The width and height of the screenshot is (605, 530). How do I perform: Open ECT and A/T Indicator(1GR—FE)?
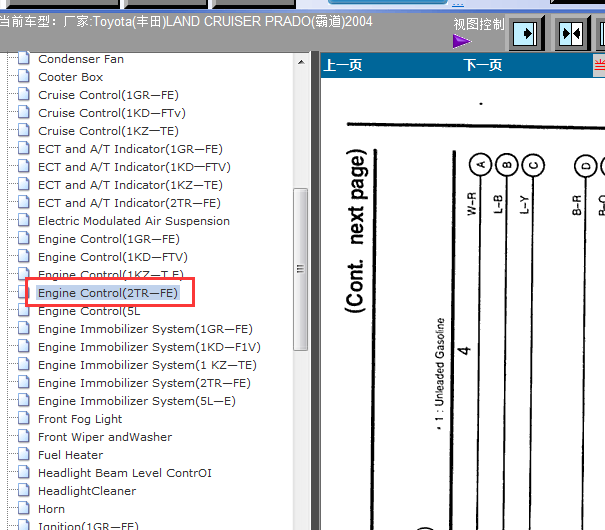click(x=130, y=149)
